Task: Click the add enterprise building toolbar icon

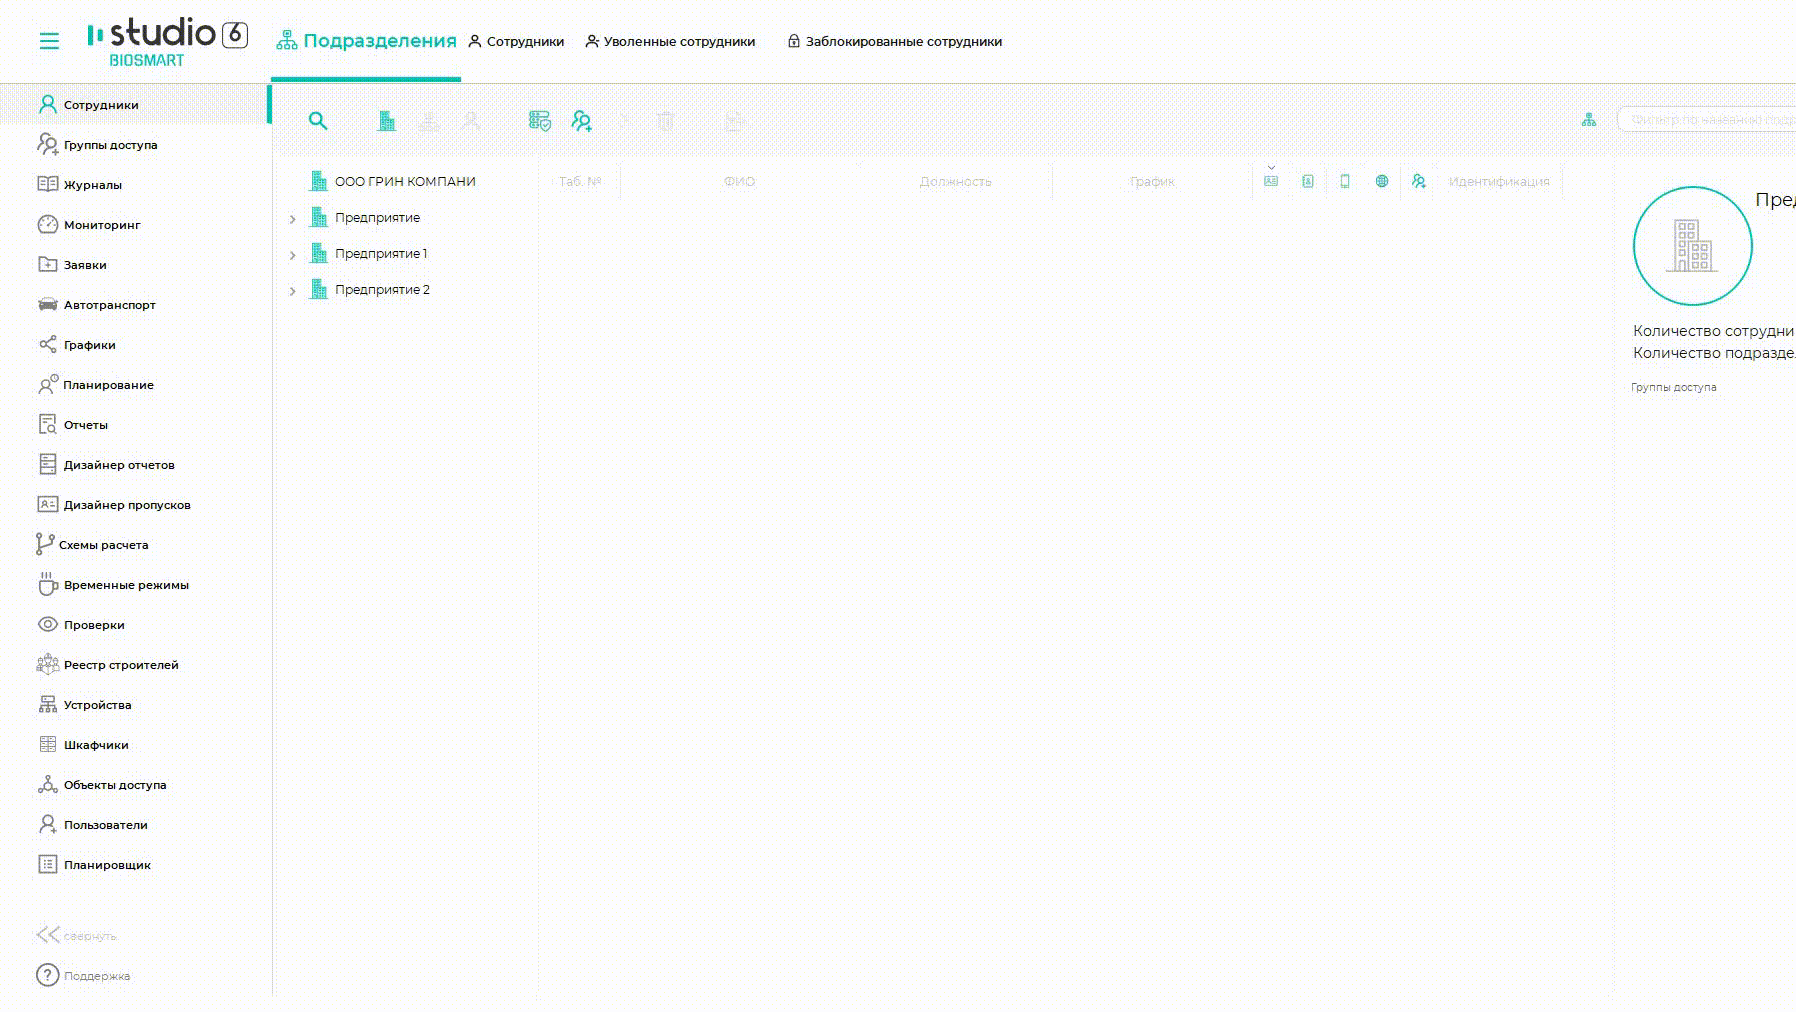Action: [x=386, y=121]
